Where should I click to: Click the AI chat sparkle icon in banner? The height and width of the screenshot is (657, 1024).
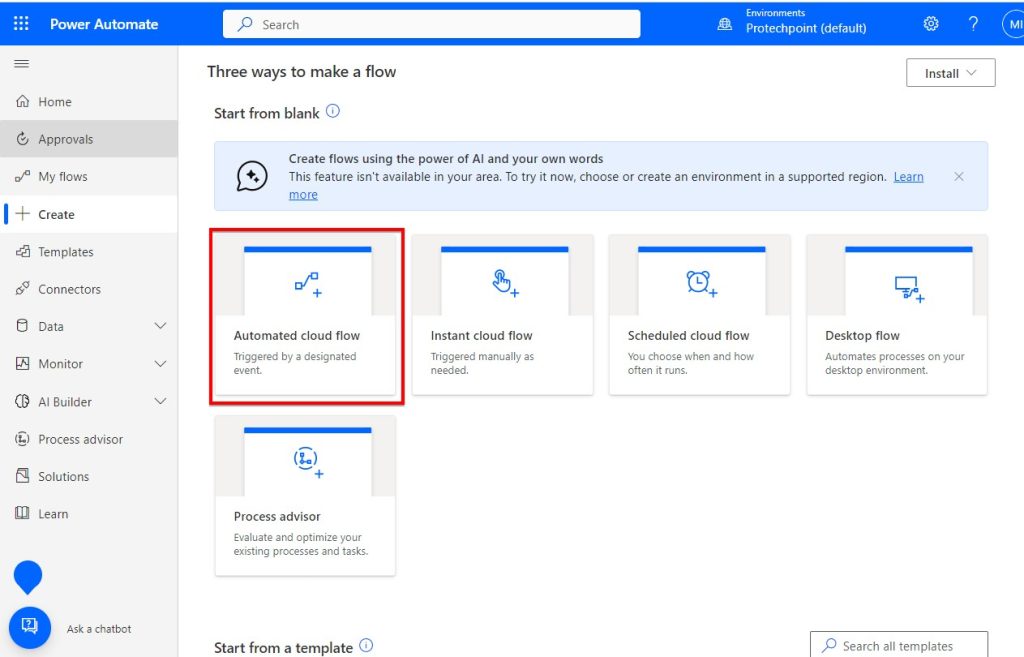(x=251, y=176)
